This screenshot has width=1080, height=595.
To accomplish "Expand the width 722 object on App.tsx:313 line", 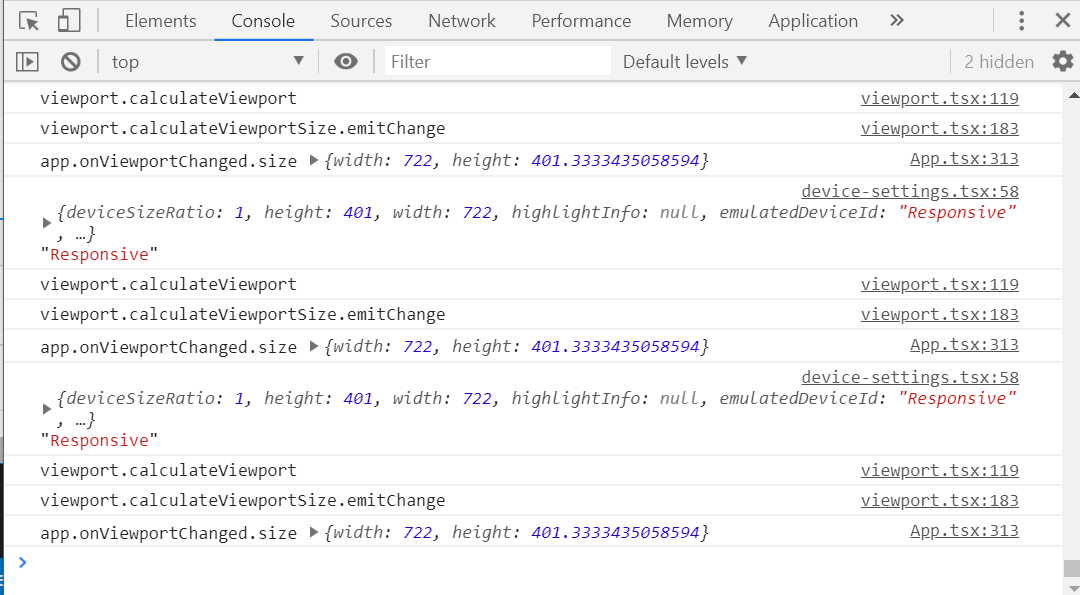I will point(313,158).
